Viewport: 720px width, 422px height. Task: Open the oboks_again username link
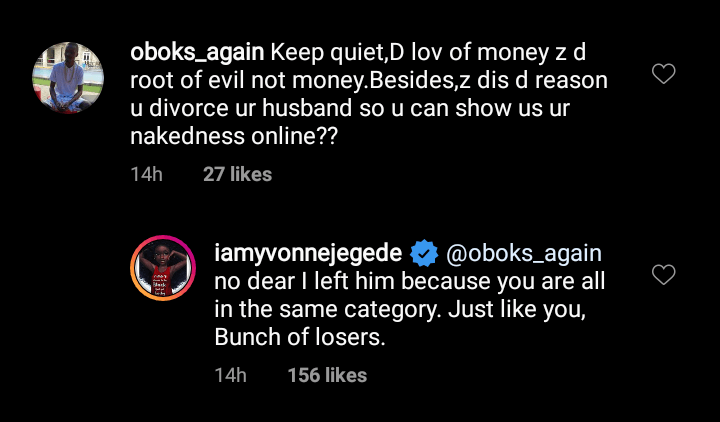[199, 51]
